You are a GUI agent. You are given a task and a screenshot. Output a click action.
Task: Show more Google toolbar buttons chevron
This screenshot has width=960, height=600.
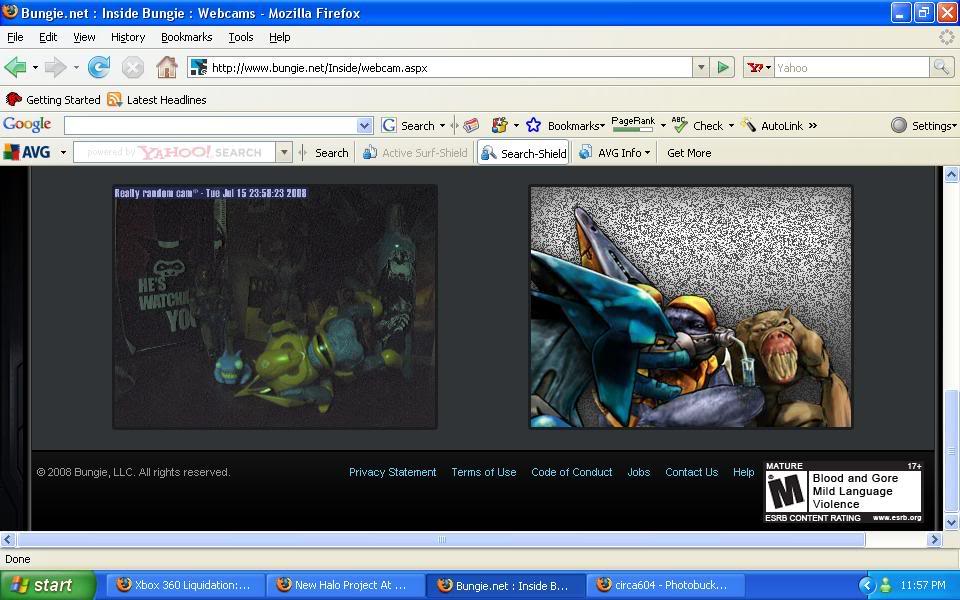(812, 125)
